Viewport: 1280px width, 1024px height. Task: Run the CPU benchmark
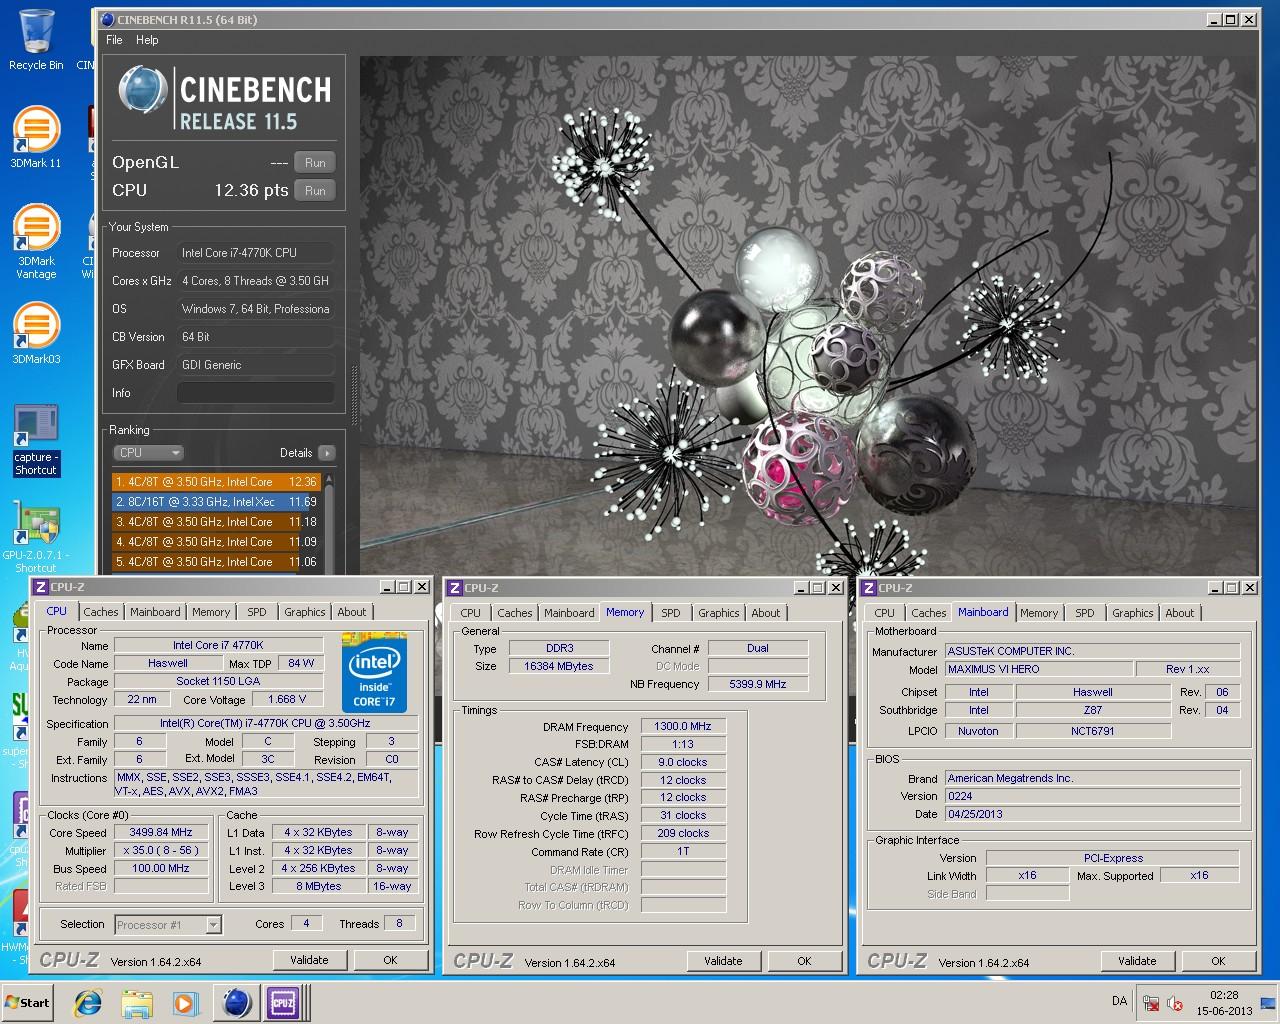point(315,191)
